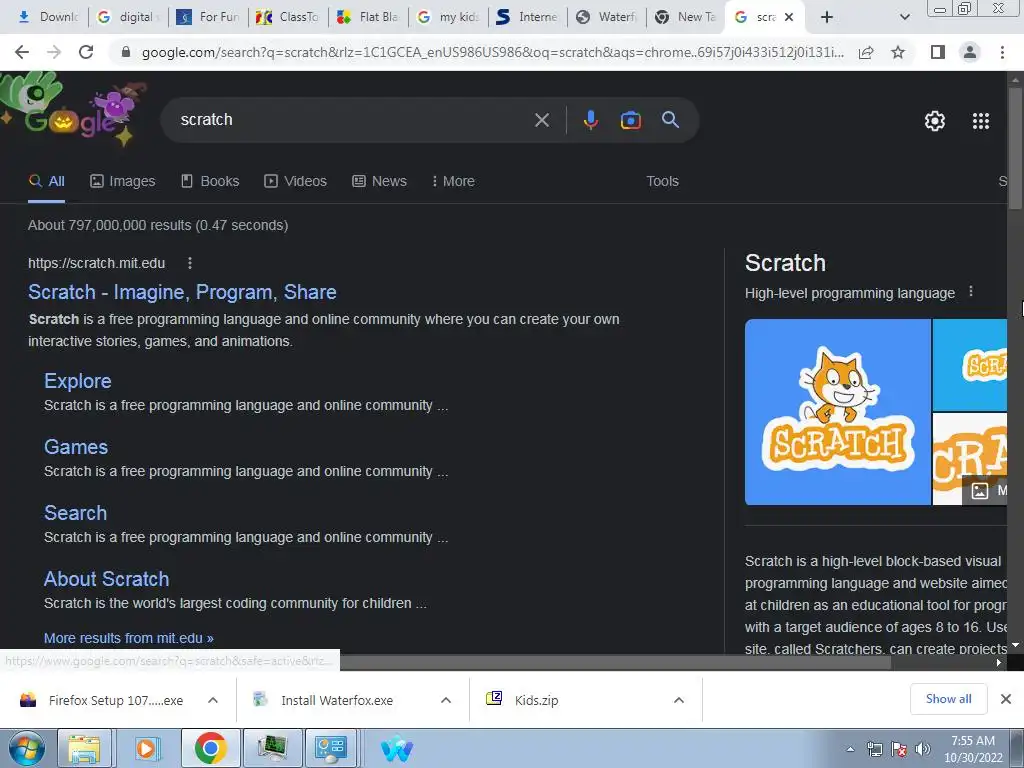This screenshot has height=768, width=1024.
Task: Open new browser tab
Action: point(826,17)
